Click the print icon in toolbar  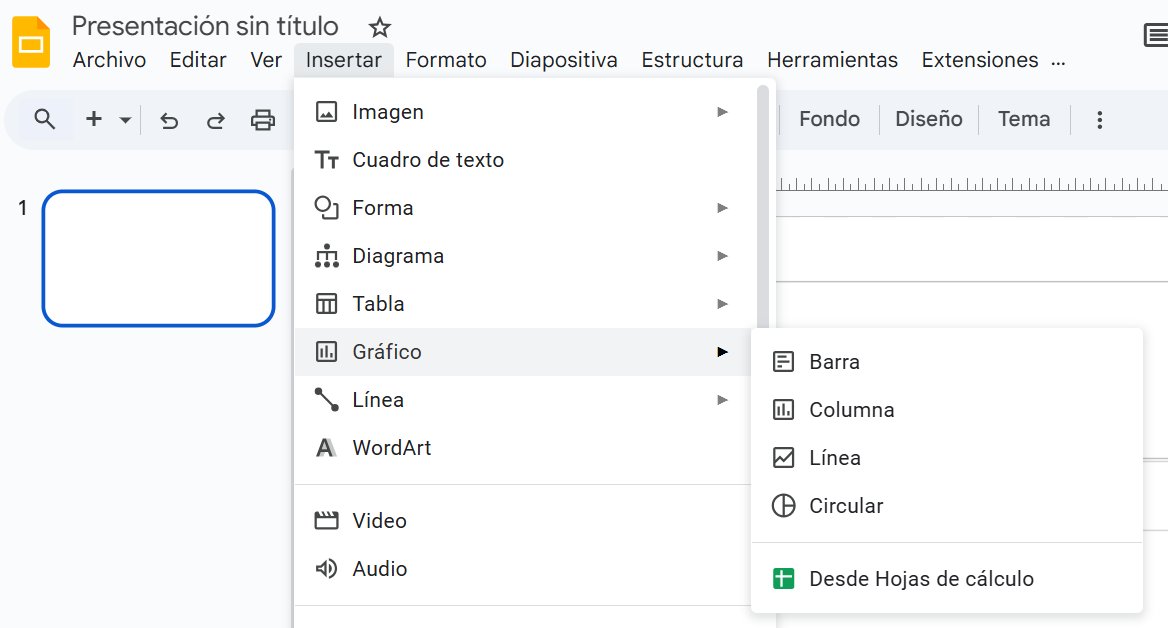click(x=262, y=120)
